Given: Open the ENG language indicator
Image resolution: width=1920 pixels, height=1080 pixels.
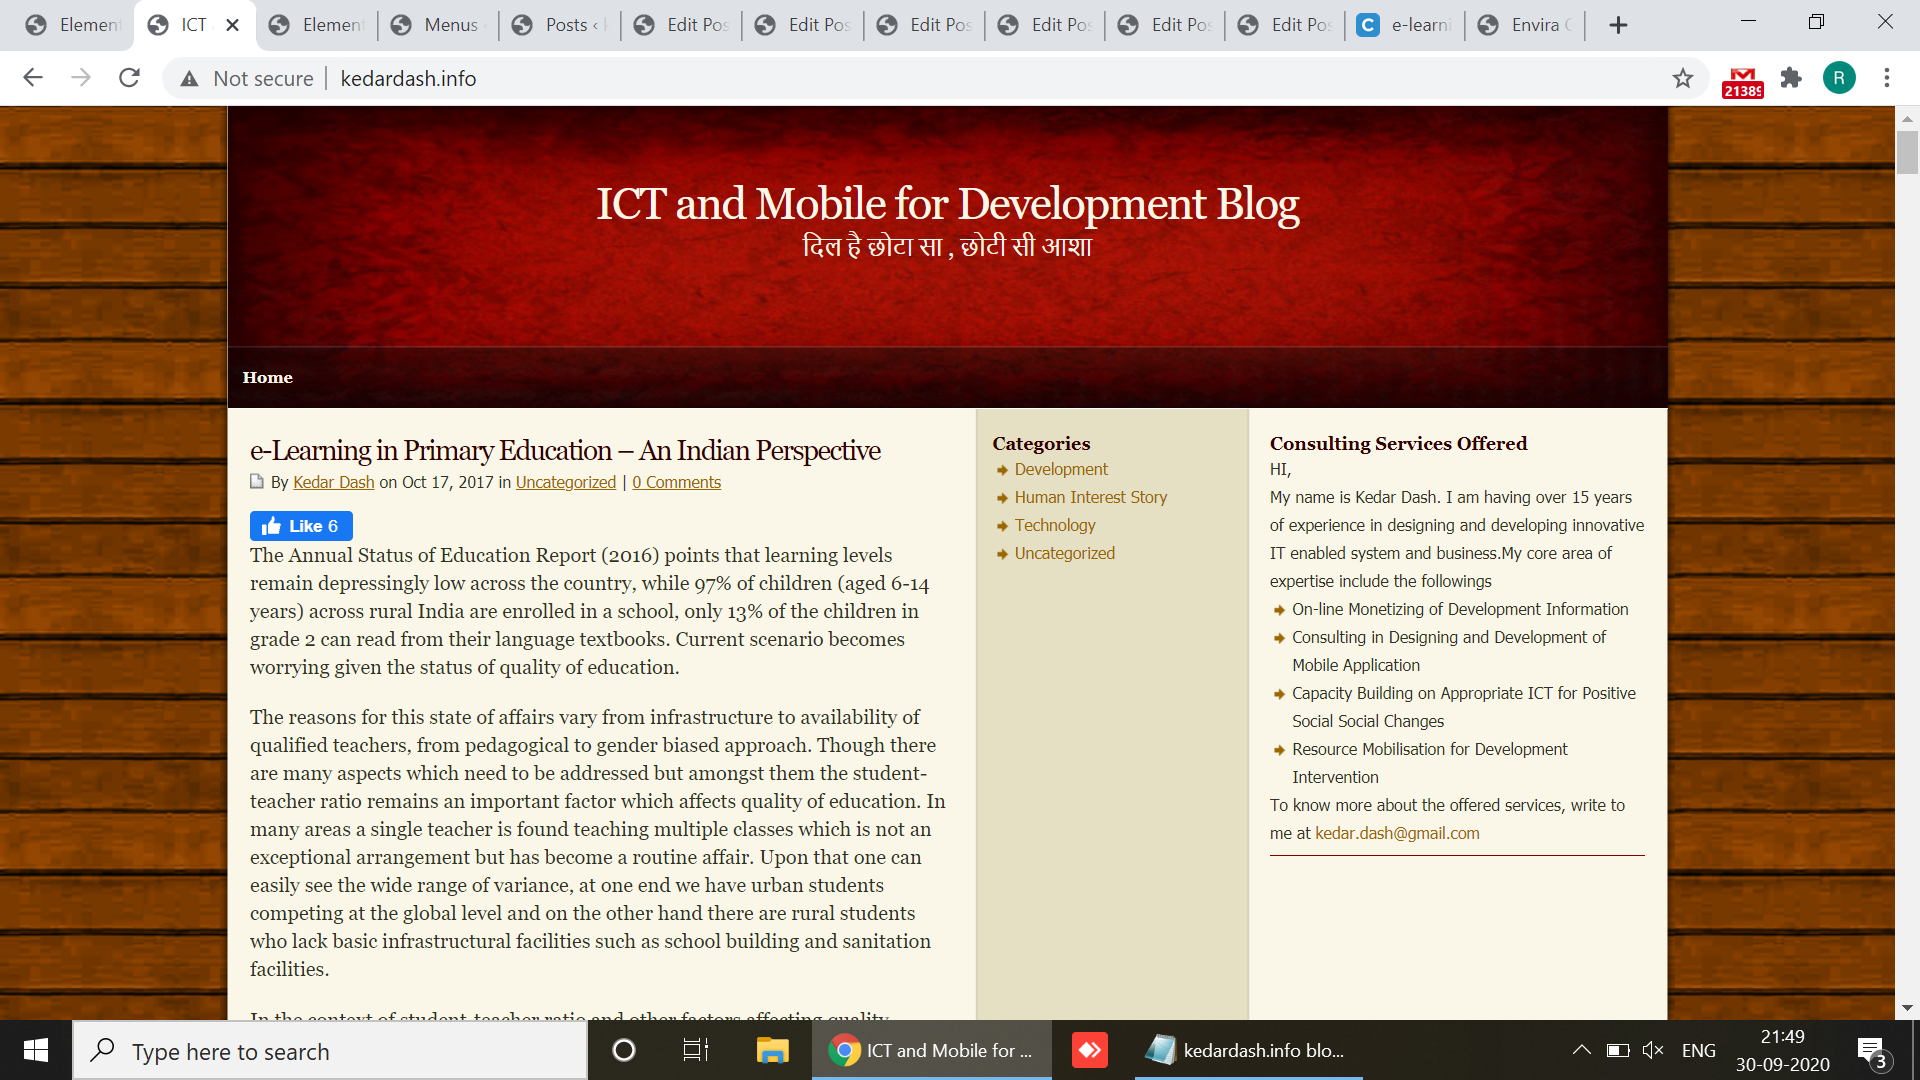Looking at the screenshot, I should pyautogui.click(x=1698, y=1051).
